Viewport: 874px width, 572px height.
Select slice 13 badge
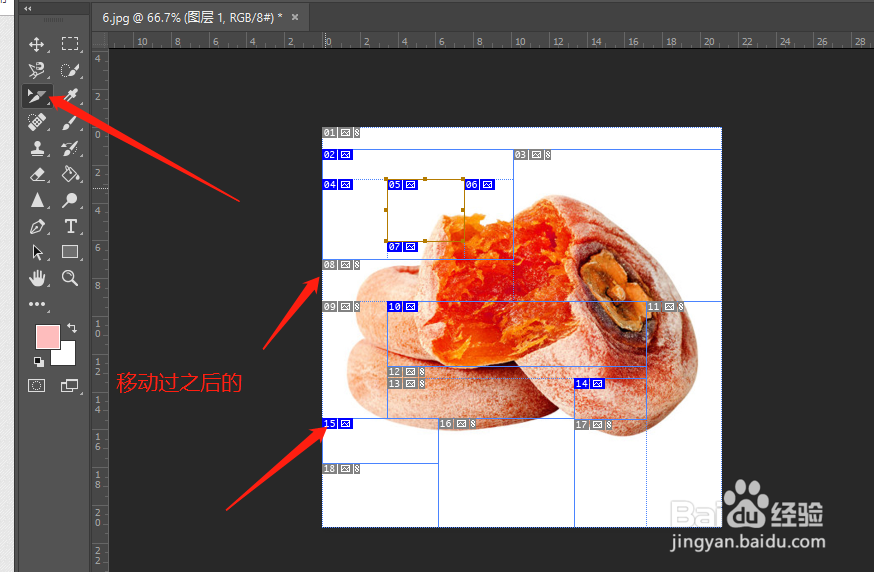click(406, 384)
